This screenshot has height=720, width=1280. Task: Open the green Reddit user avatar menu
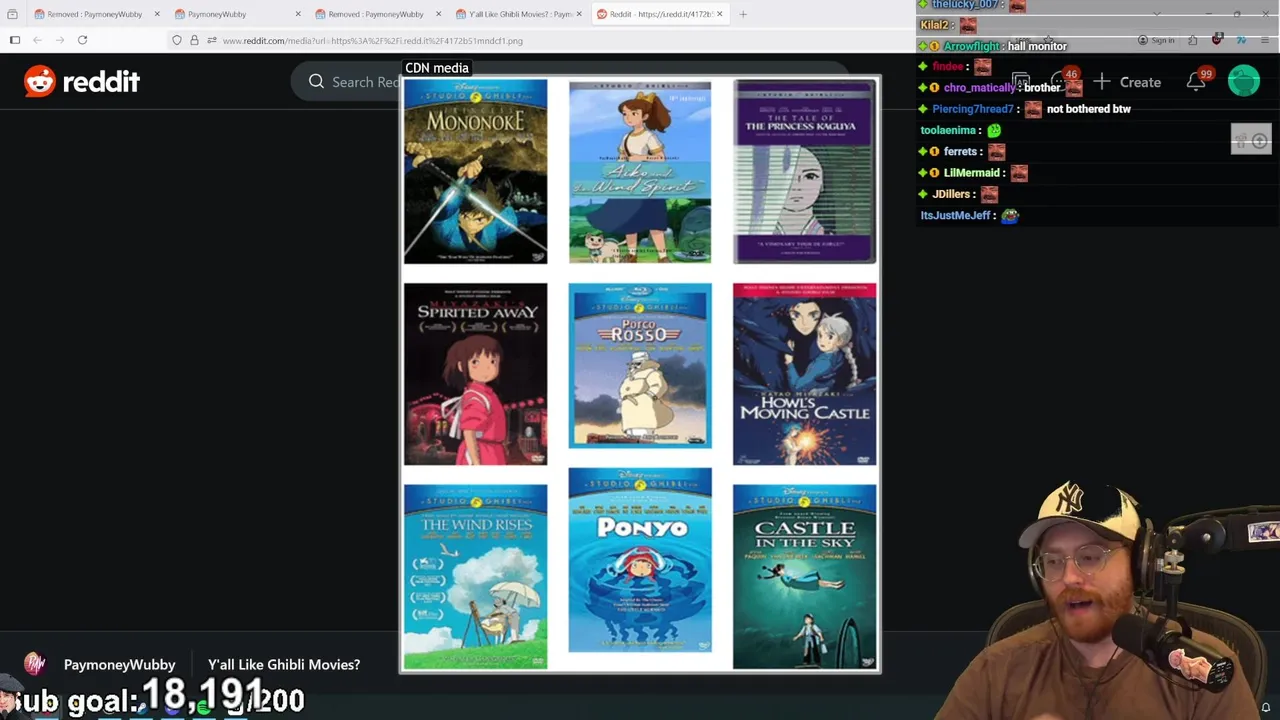tap(1244, 82)
